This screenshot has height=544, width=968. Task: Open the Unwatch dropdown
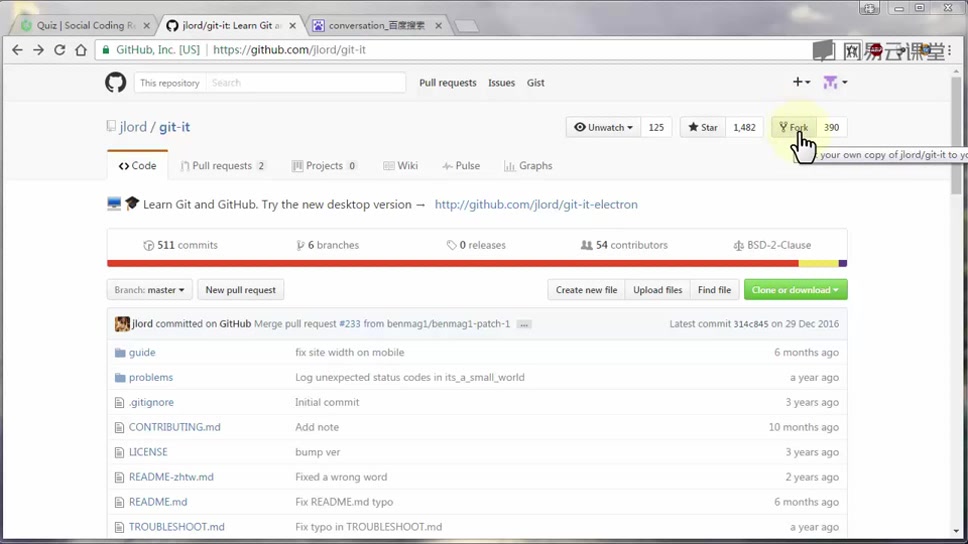click(603, 127)
